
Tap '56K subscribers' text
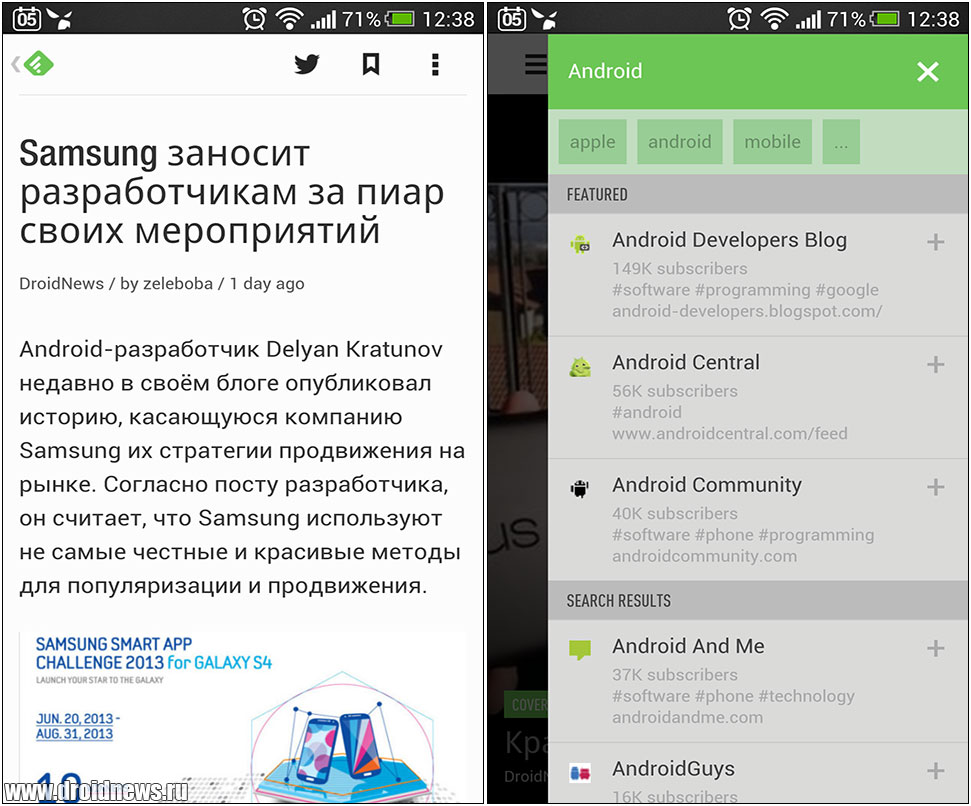[x=674, y=391]
